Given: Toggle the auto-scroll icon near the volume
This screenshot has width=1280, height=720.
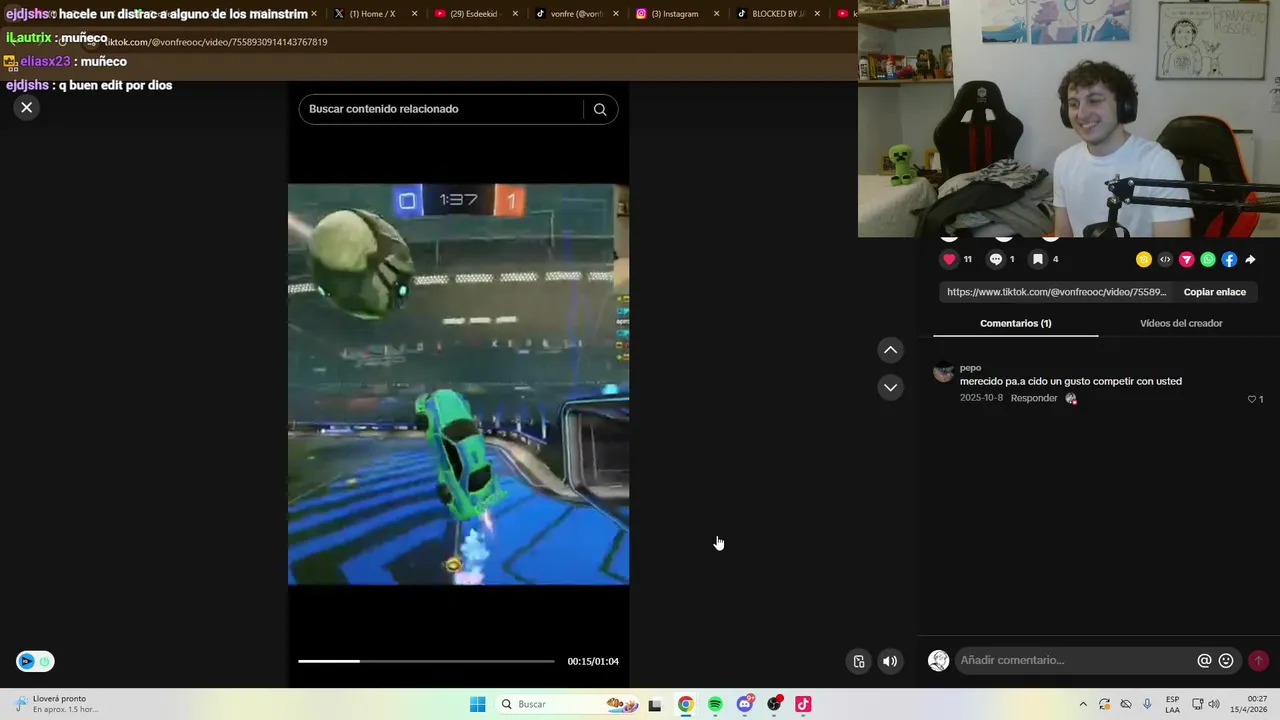Looking at the screenshot, I should [859, 661].
